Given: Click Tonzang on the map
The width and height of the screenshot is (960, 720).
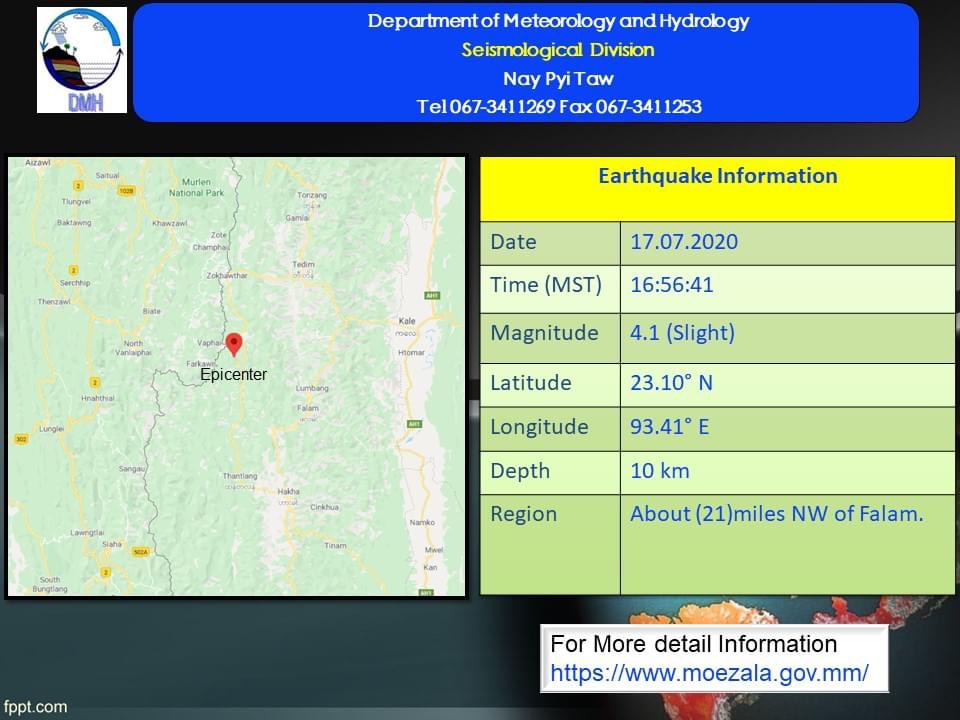Looking at the screenshot, I should pyautogui.click(x=312, y=195).
